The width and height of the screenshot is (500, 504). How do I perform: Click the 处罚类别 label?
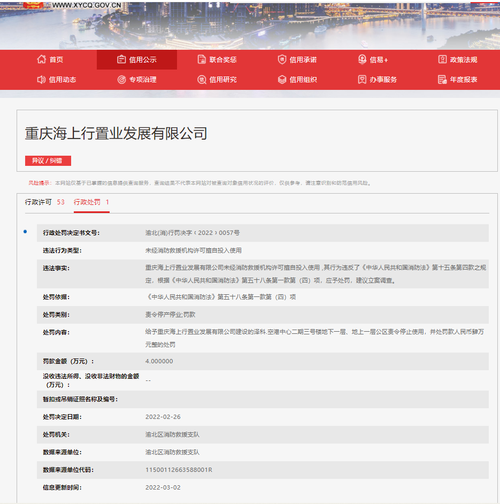pos(56,315)
